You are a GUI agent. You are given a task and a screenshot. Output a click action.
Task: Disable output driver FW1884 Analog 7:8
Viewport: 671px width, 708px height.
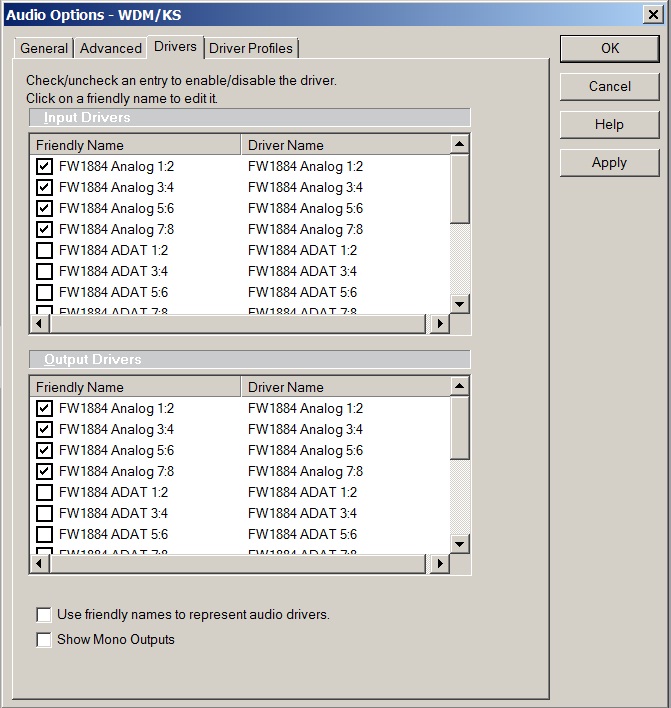coord(44,471)
